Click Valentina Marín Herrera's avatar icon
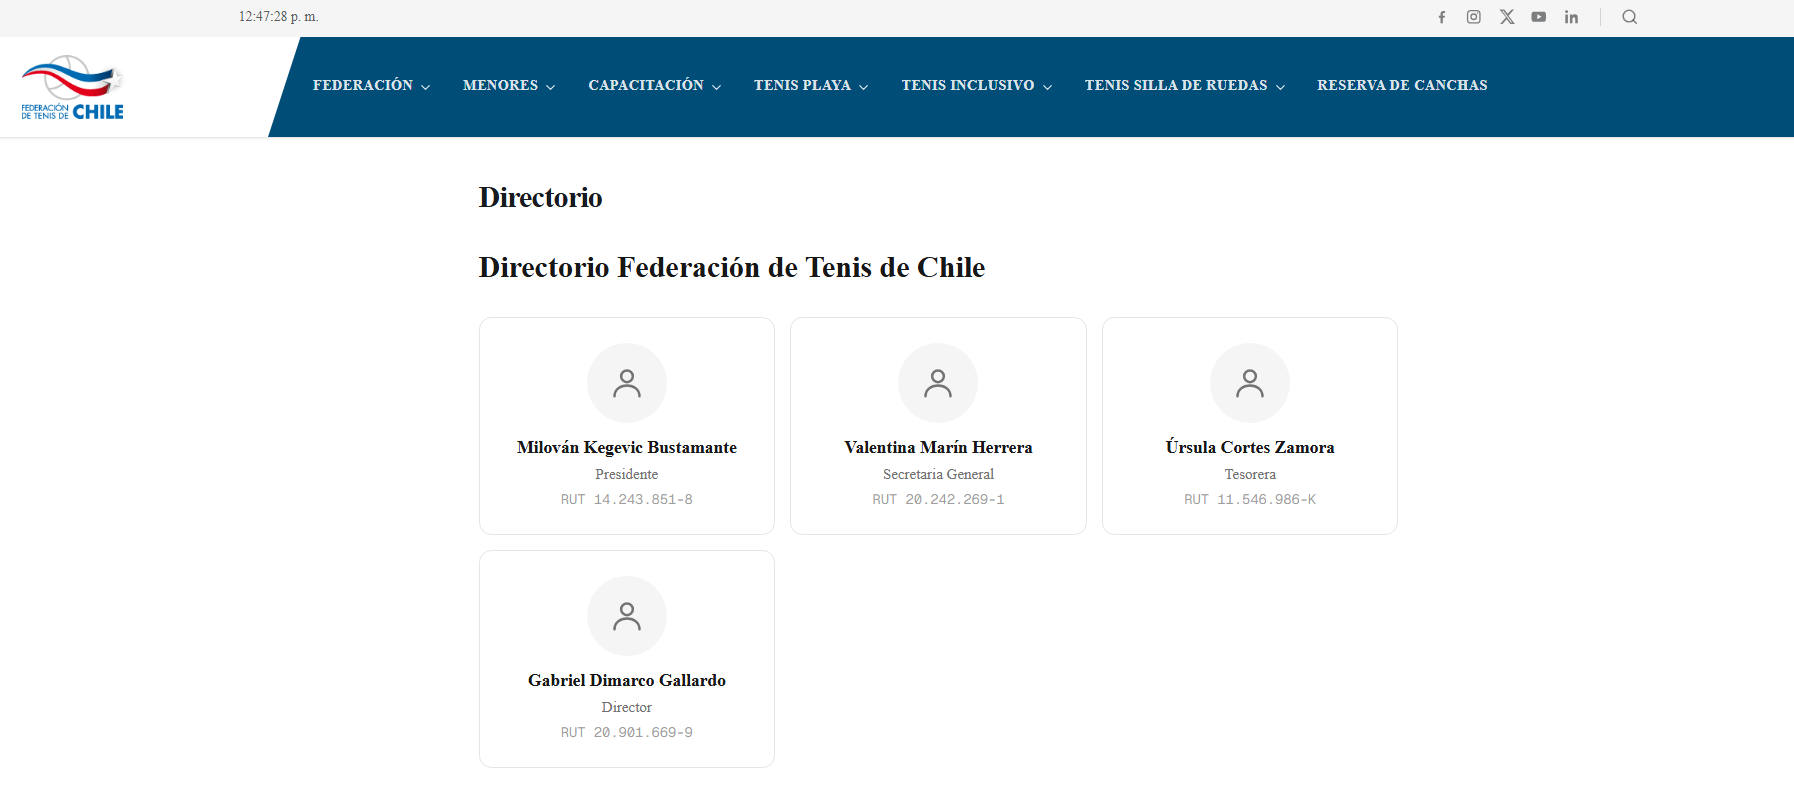The height and width of the screenshot is (792, 1794). [x=938, y=383]
